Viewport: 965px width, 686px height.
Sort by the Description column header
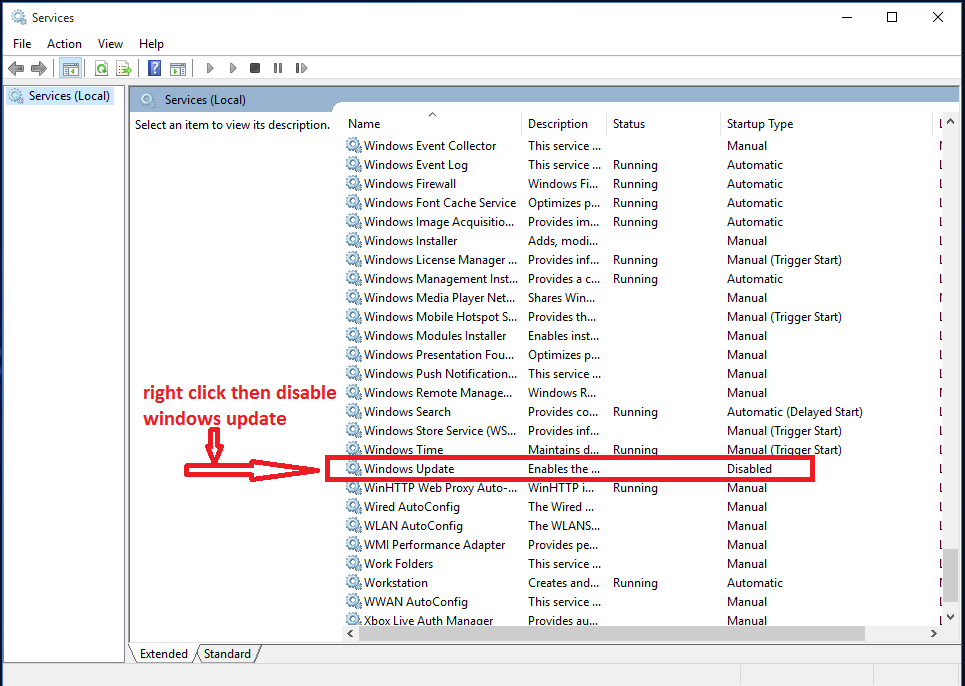click(564, 124)
